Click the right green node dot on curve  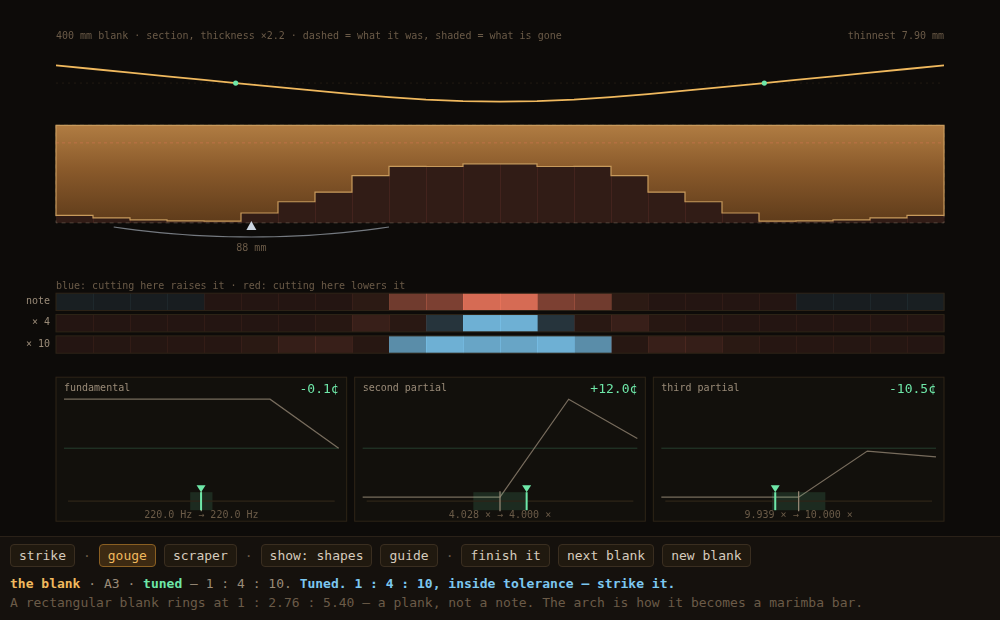(764, 83)
